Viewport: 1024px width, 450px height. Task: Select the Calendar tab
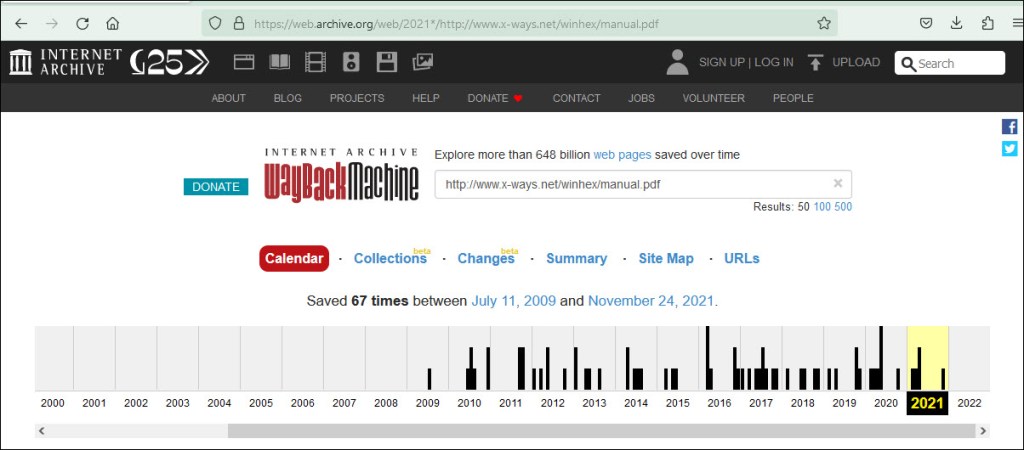pos(294,259)
